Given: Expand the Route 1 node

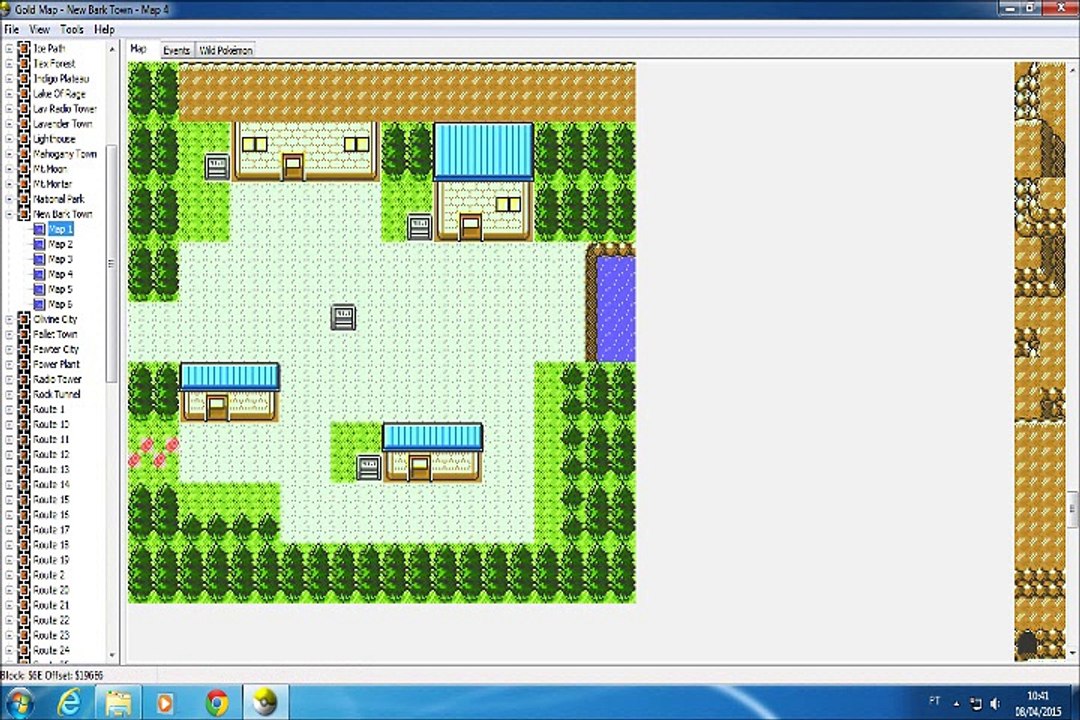Looking at the screenshot, I should click(x=9, y=410).
